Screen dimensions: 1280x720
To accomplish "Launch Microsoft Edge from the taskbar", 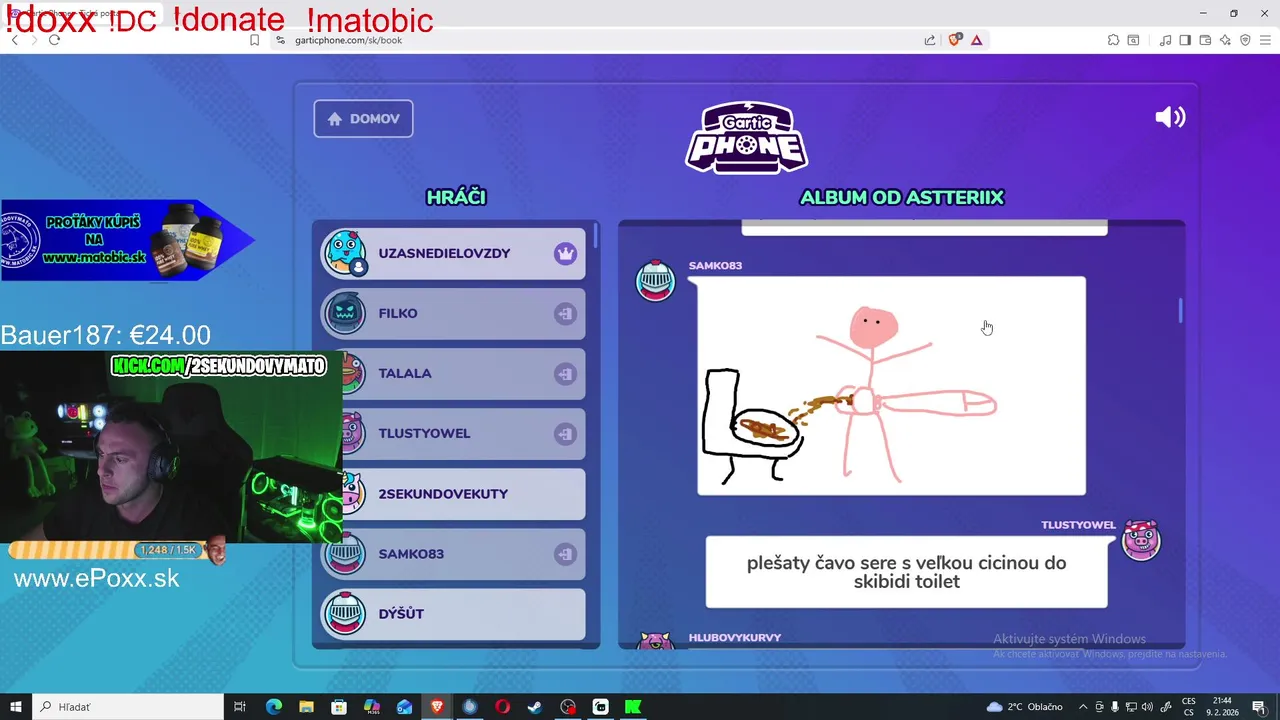I will 274,707.
